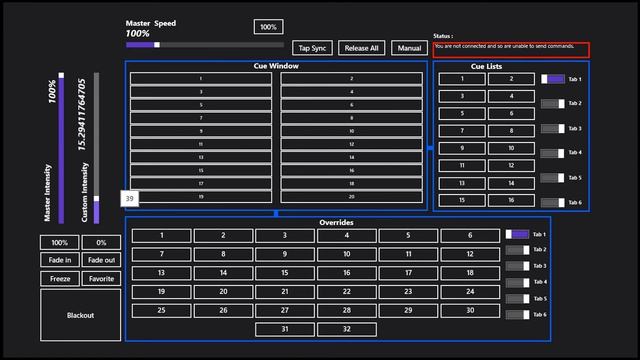Toggle Cue Lists Tab 6 switch
Image resolution: width=640 pixels, height=360 pixels.
553,202
